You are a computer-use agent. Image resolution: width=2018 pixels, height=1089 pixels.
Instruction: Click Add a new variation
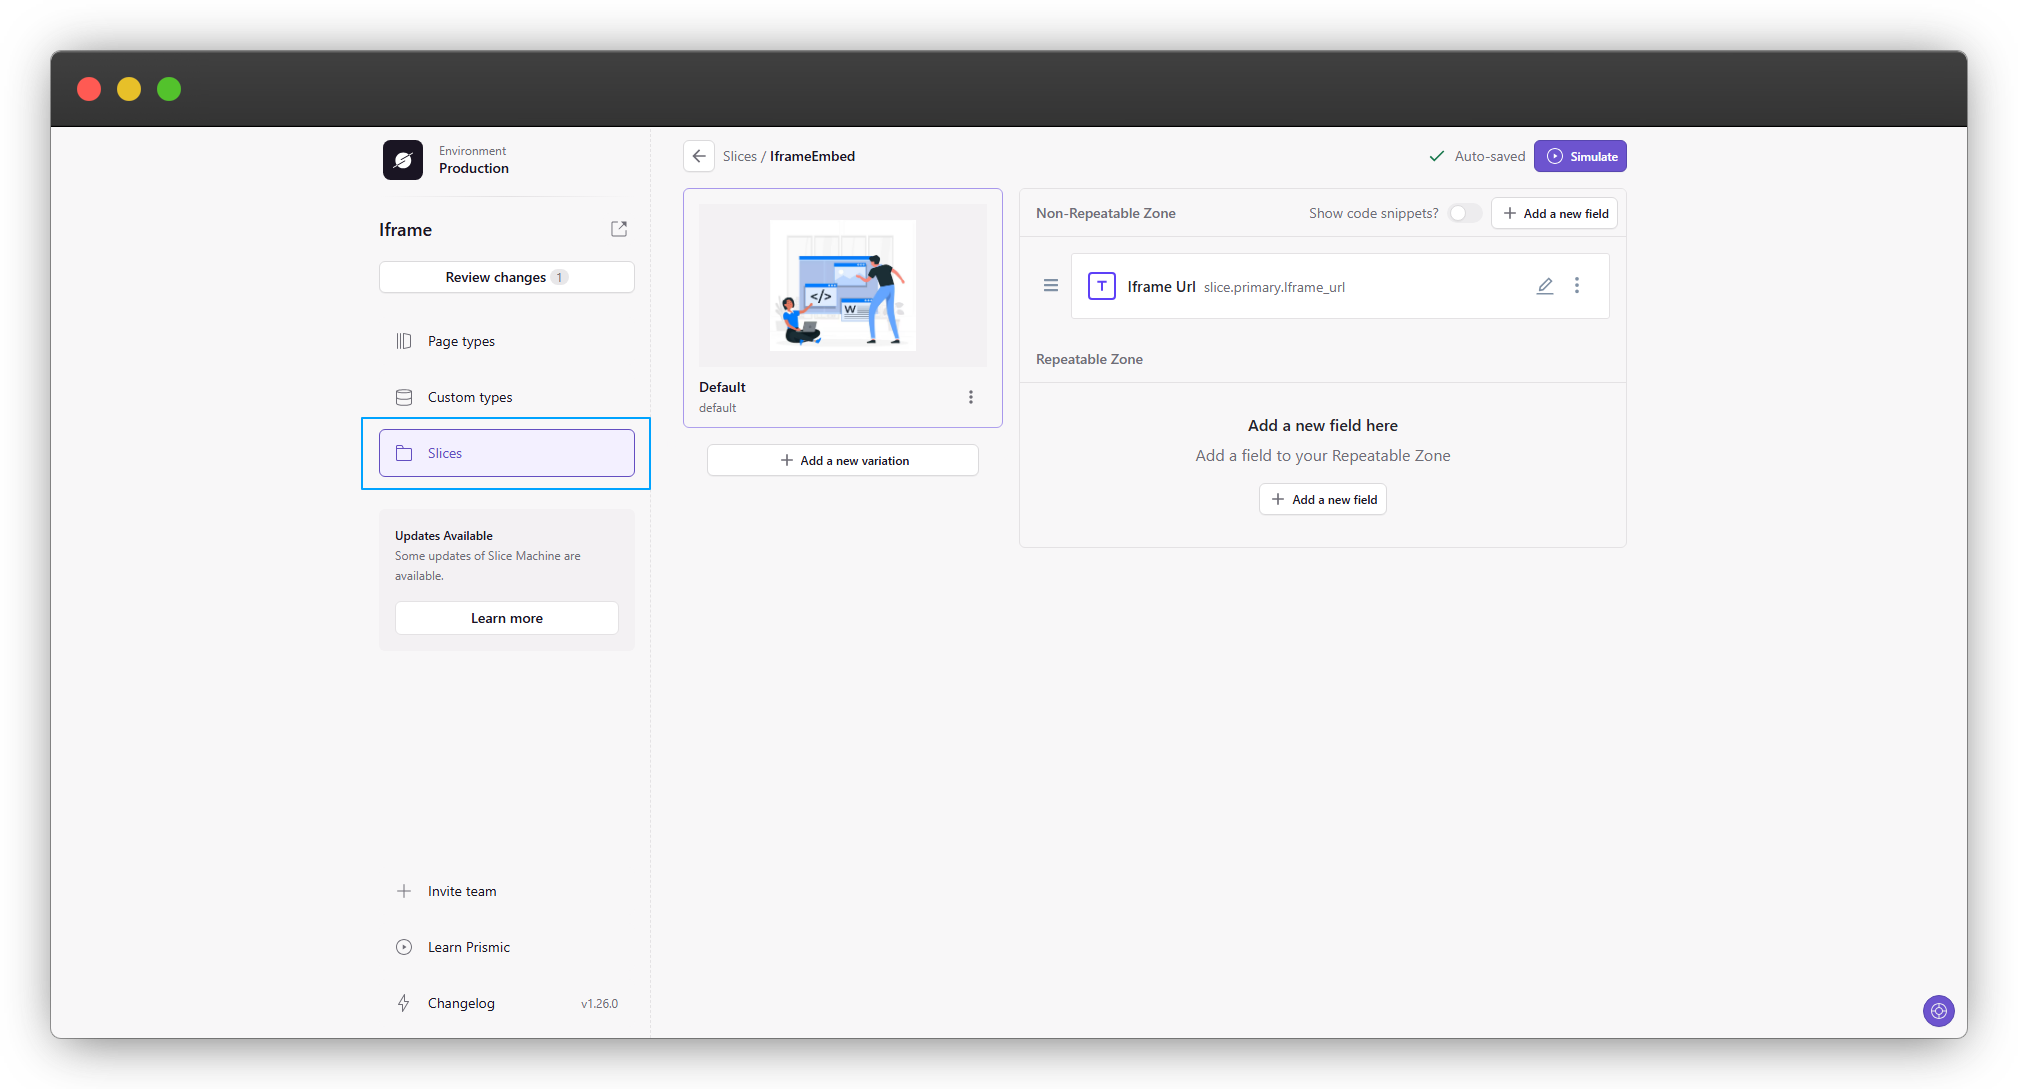(x=843, y=460)
